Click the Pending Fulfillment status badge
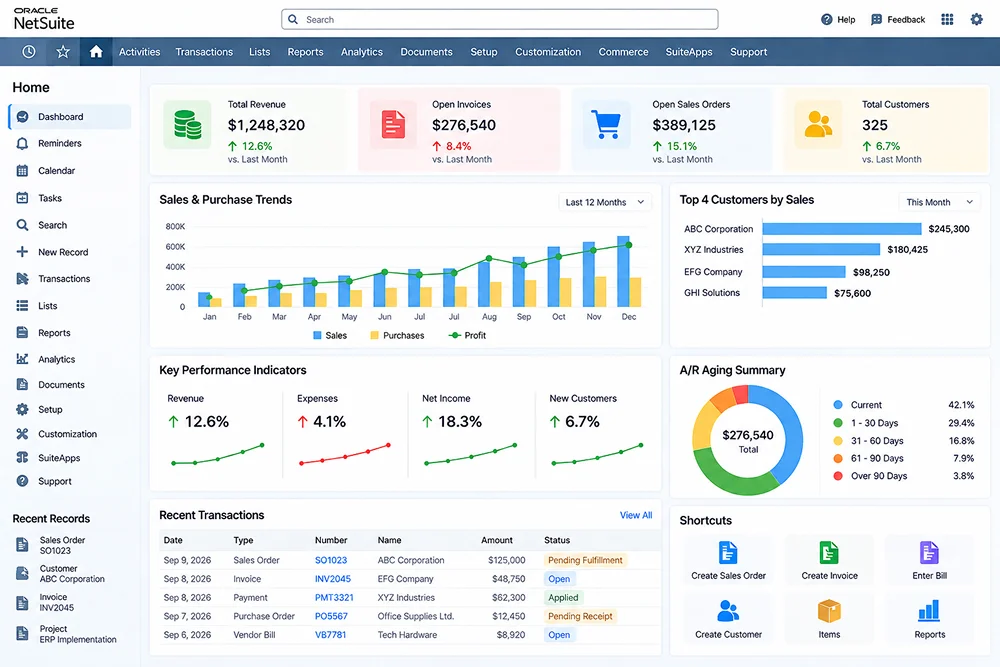Viewport: 1000px width, 667px height. pyautogui.click(x=585, y=561)
